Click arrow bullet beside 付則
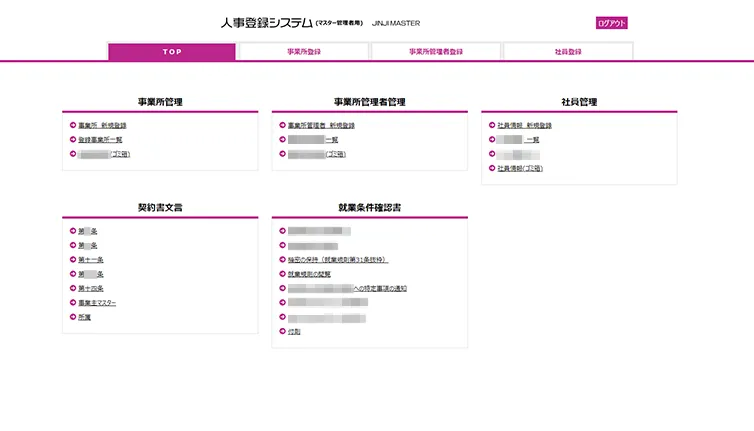Viewport: 754px width, 431px height. (283, 331)
